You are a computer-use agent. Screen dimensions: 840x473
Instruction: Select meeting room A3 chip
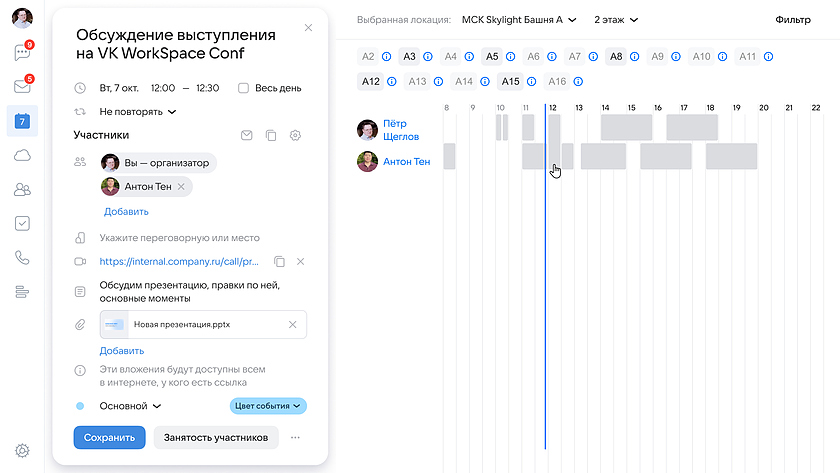[x=409, y=57]
